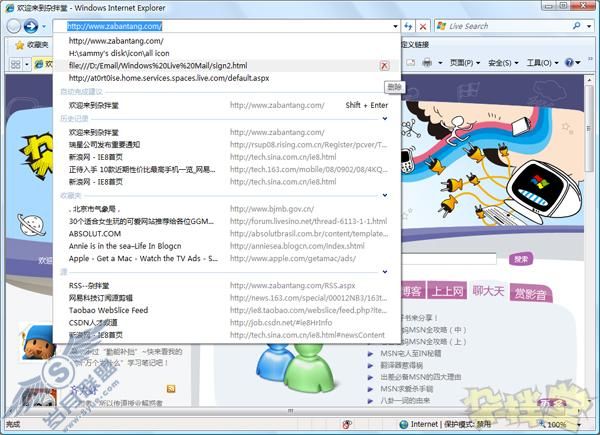Click the orange RSS feed icon on page

pyautogui.click(x=171, y=389)
